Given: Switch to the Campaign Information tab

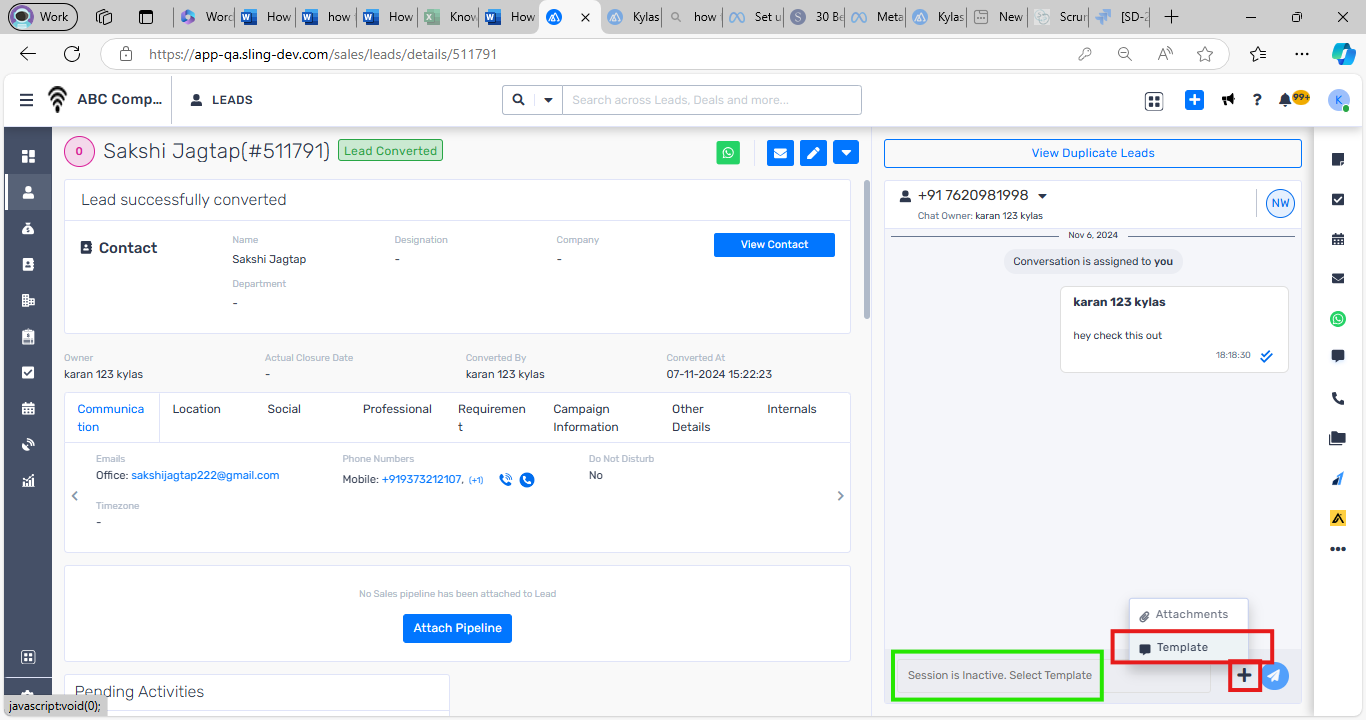Looking at the screenshot, I should pyautogui.click(x=586, y=418).
